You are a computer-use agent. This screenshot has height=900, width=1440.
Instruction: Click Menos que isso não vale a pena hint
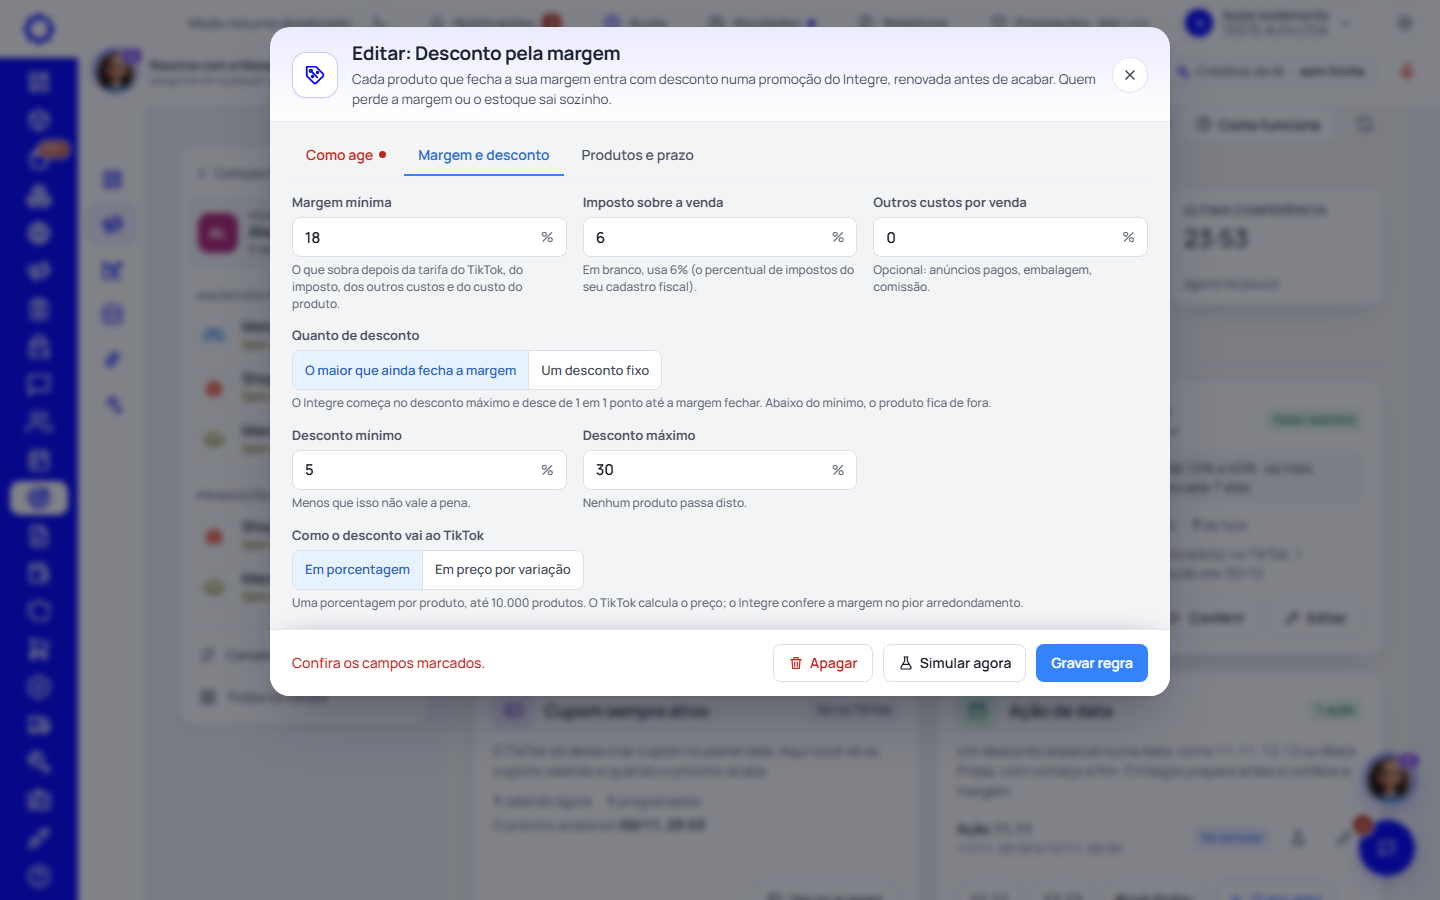[x=381, y=503]
